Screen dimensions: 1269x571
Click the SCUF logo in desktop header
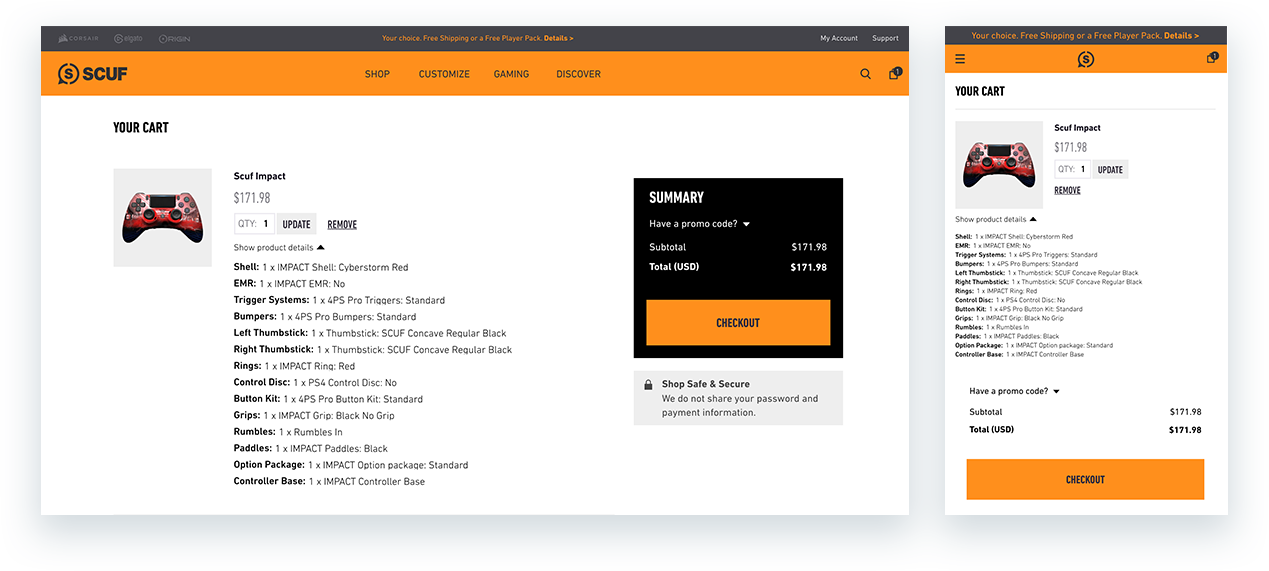[93, 74]
